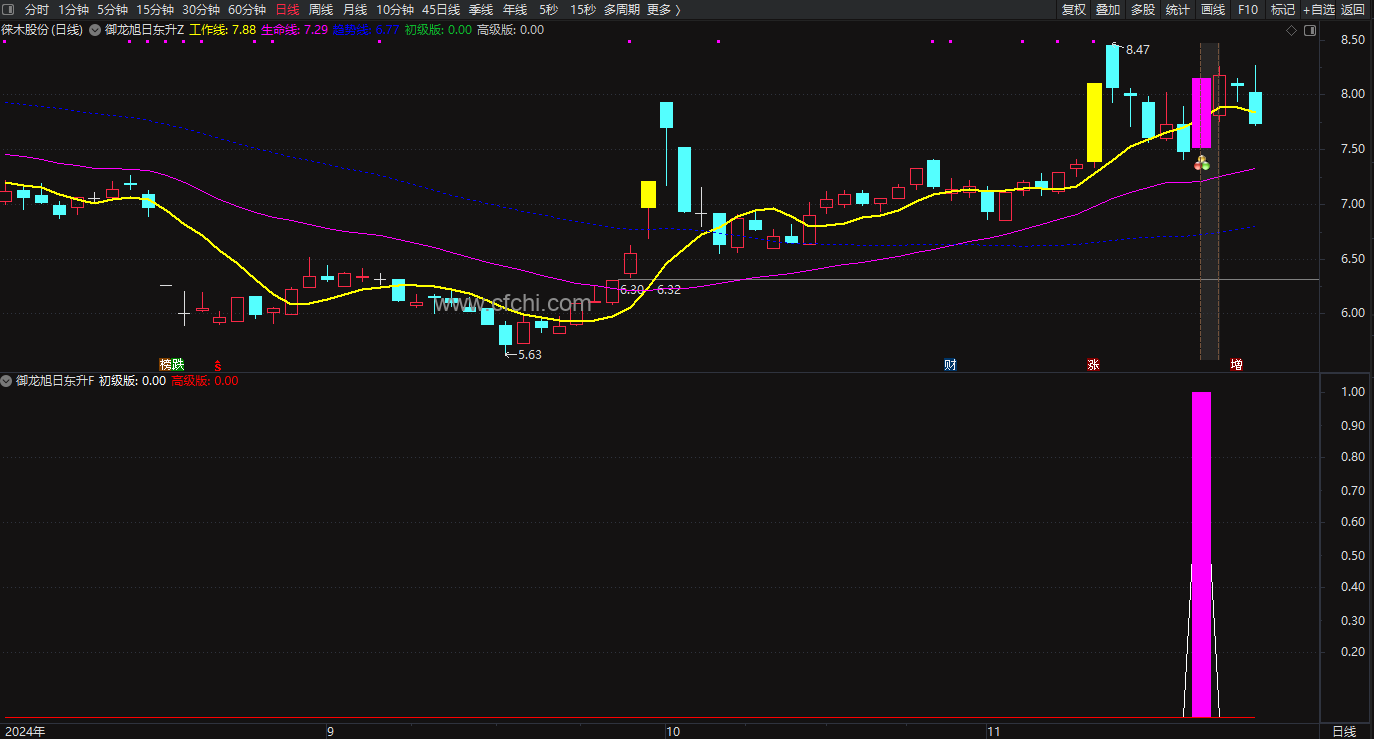This screenshot has width=1374, height=739.
Task: Click the 榜跌 event marker icon
Action: (172, 365)
